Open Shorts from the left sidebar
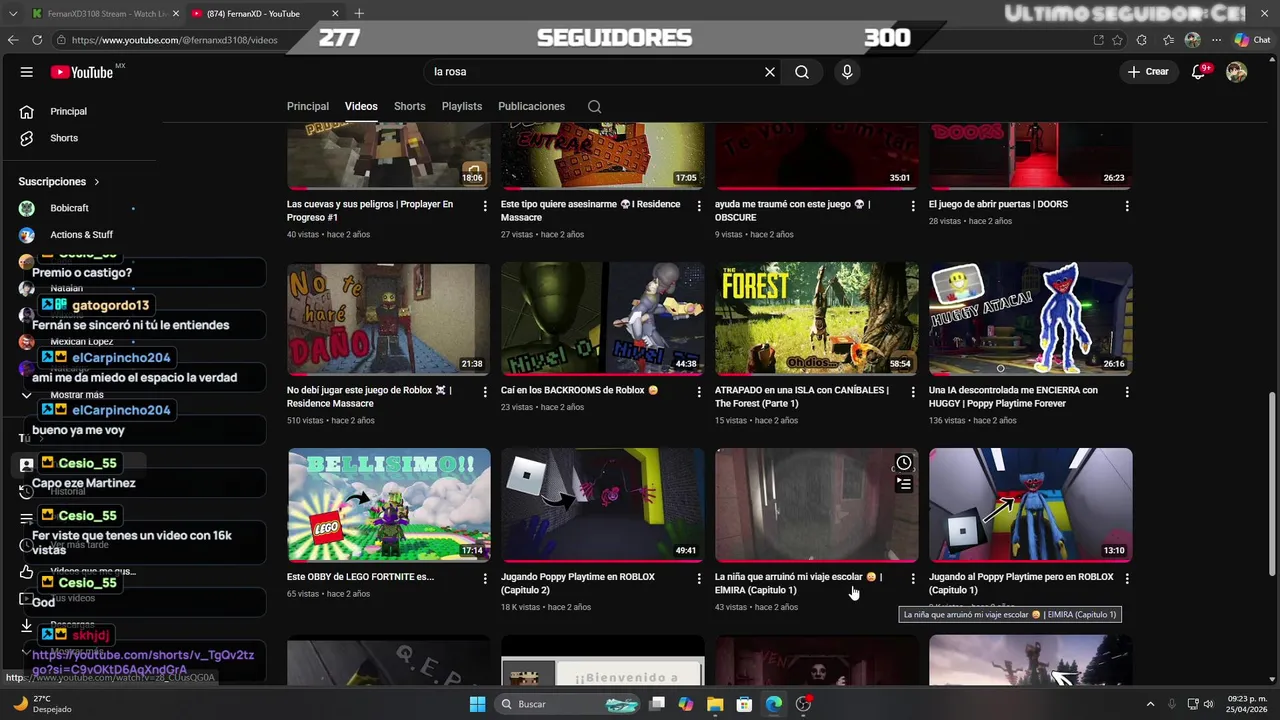1280x720 pixels. [64, 138]
